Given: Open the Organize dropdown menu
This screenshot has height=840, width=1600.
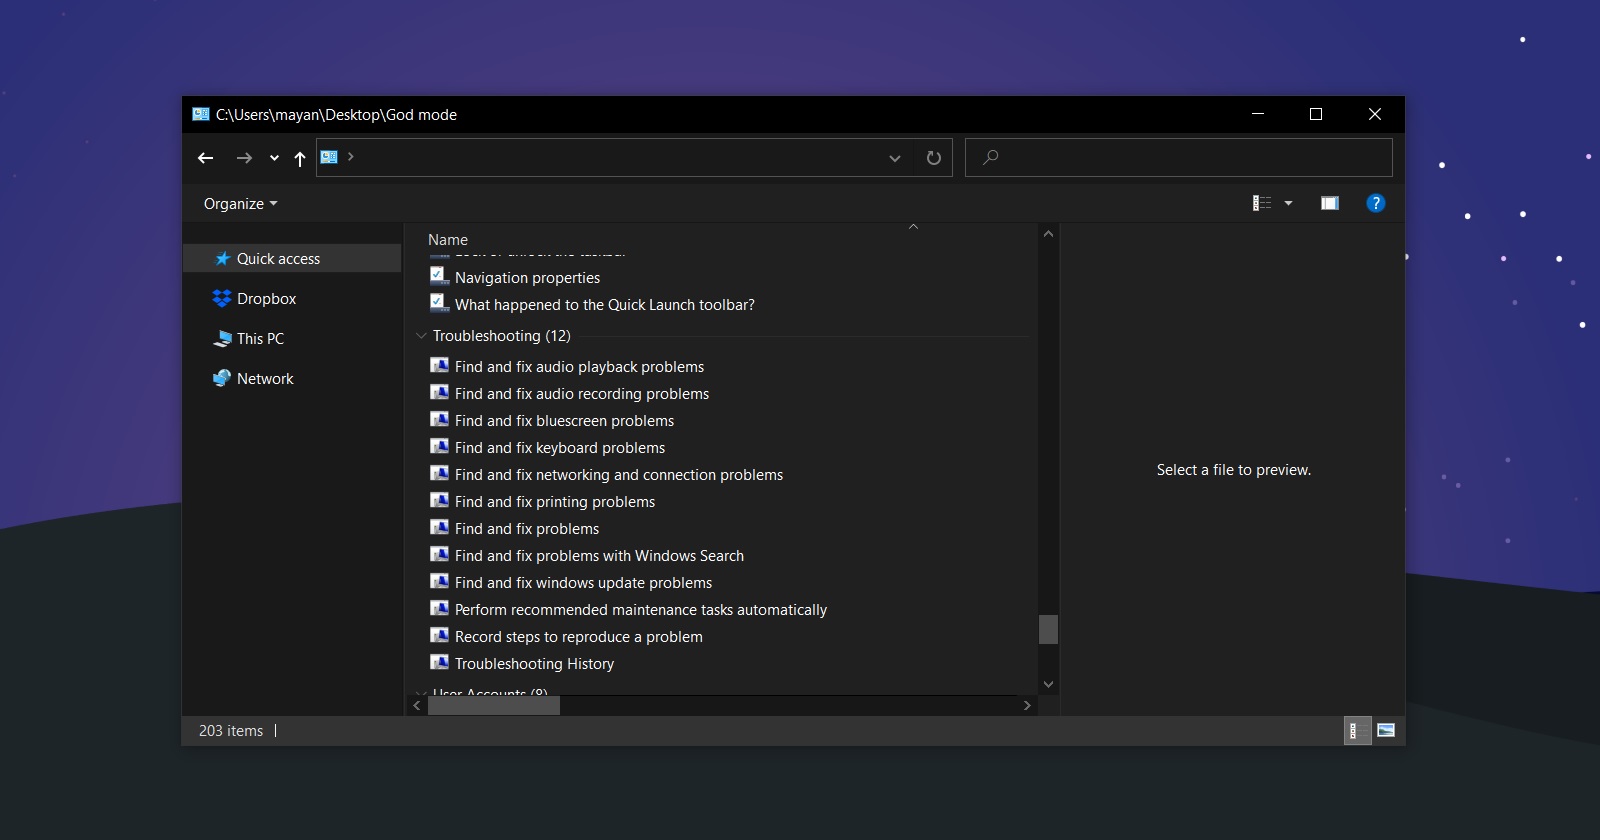Looking at the screenshot, I should tap(240, 203).
